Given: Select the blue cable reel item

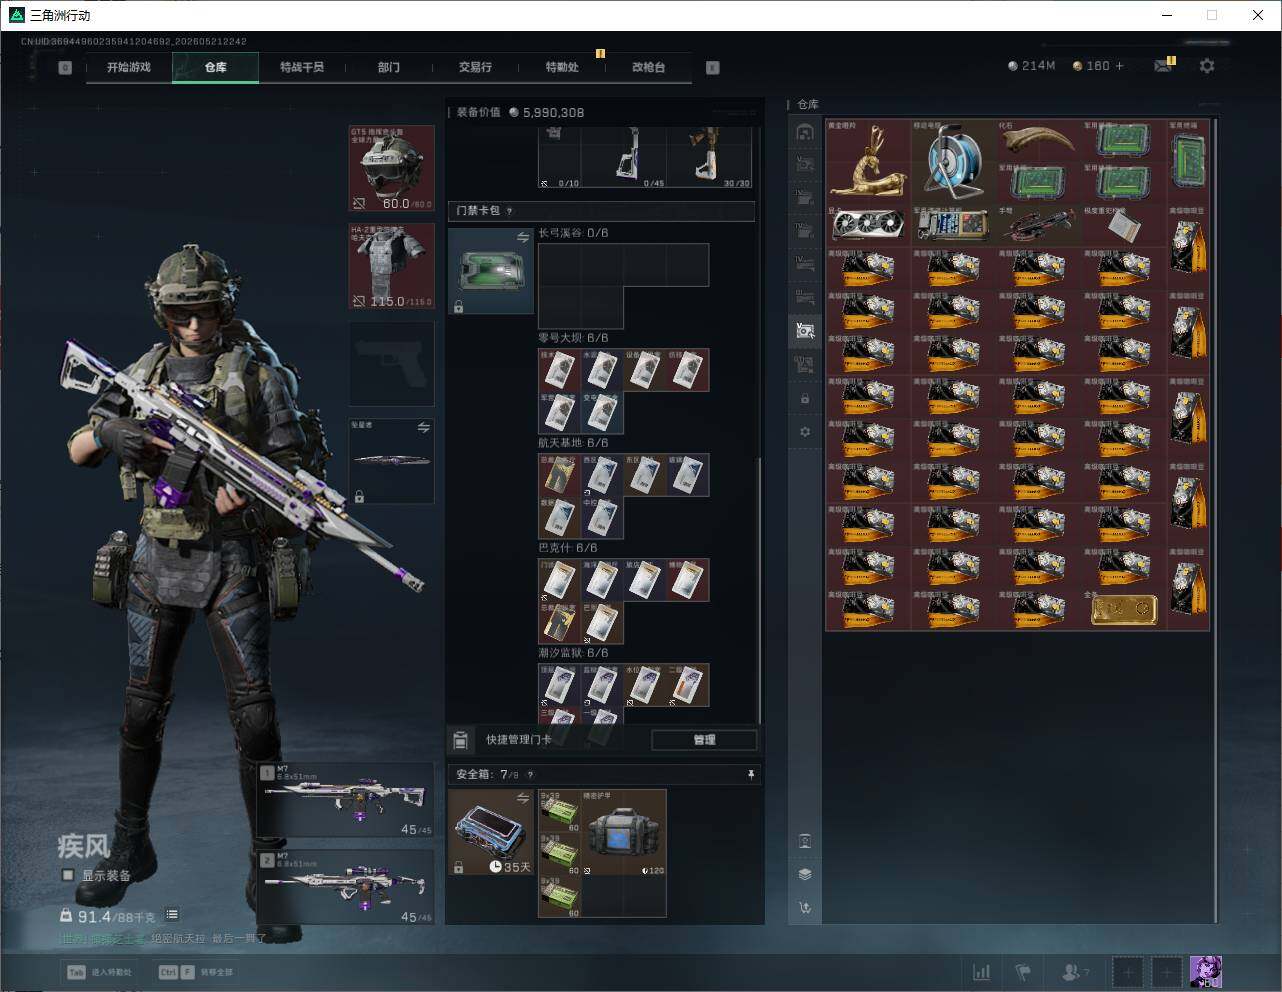Looking at the screenshot, I should coord(954,161).
